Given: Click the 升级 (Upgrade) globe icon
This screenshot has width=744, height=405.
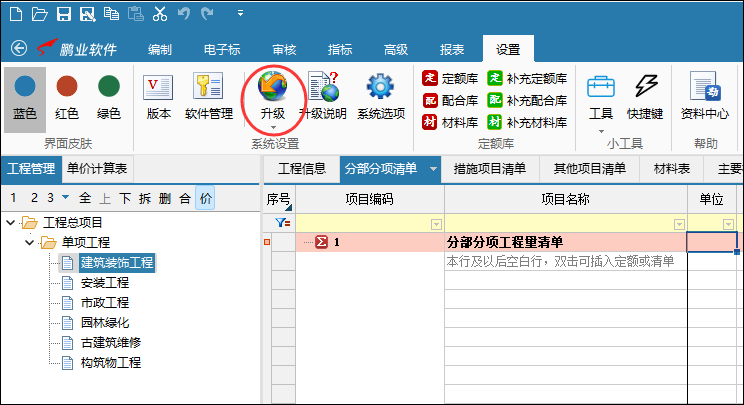Looking at the screenshot, I should [273, 88].
